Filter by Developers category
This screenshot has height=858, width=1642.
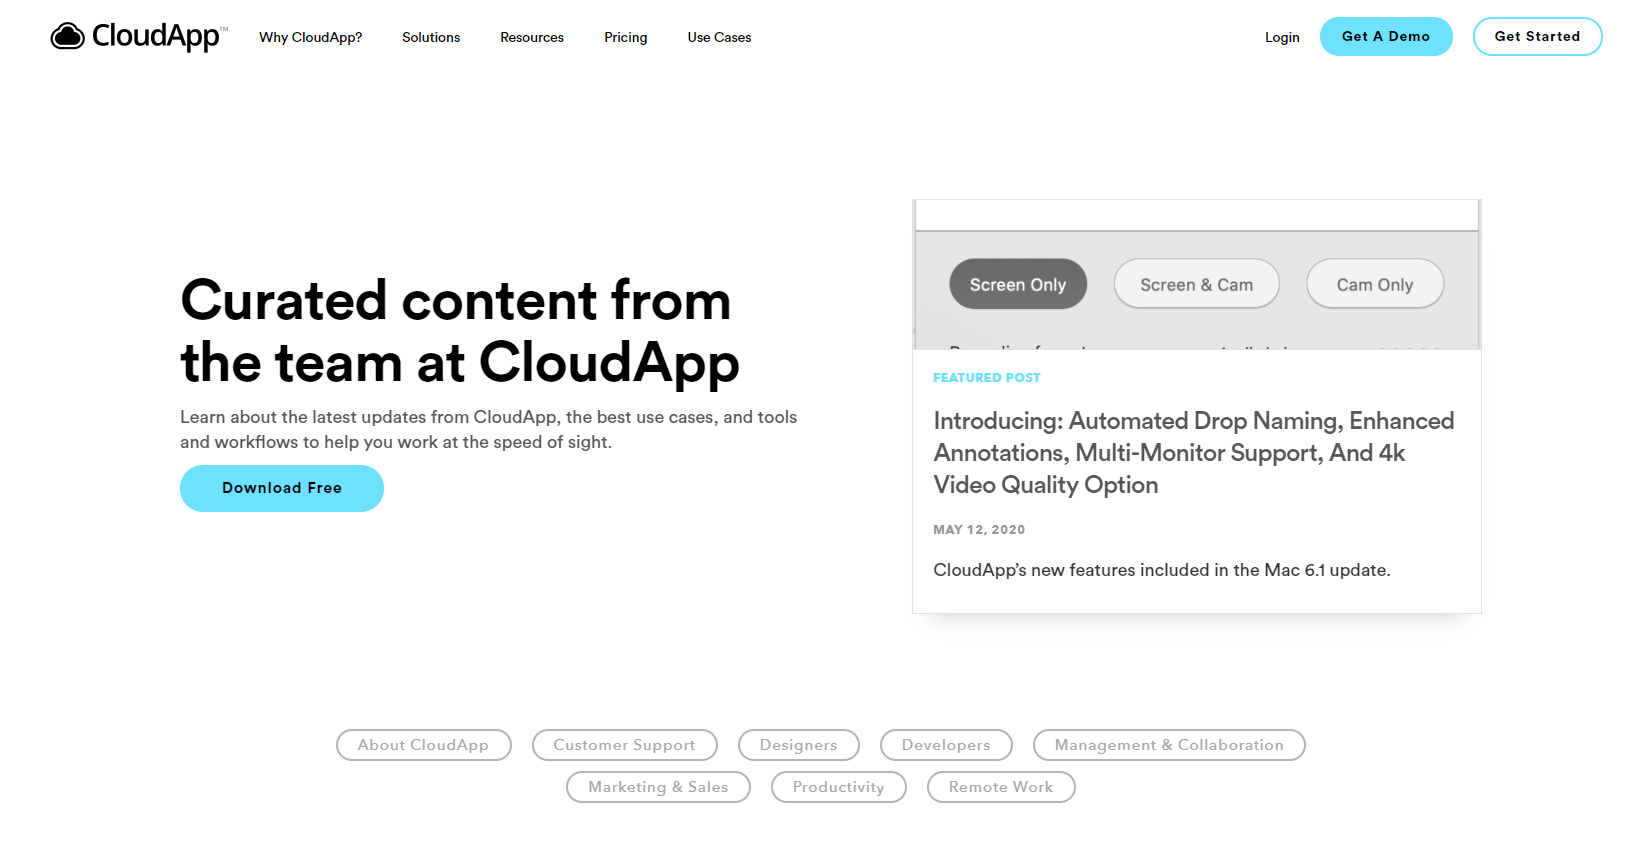[946, 745]
